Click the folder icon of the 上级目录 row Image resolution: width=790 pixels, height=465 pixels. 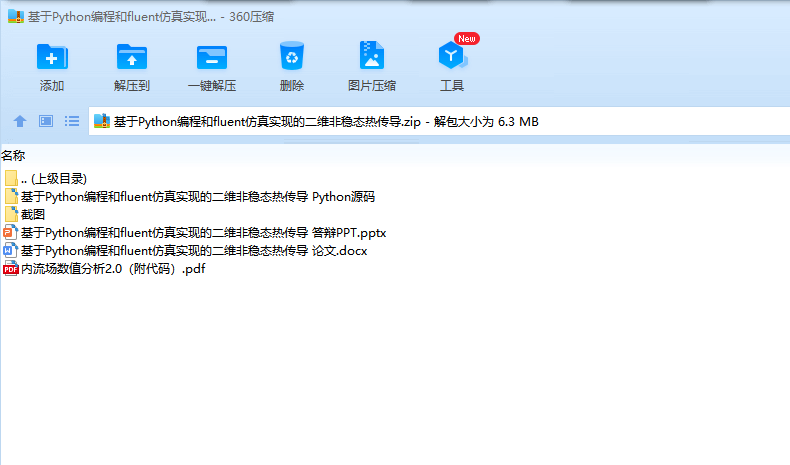[x=11, y=179]
